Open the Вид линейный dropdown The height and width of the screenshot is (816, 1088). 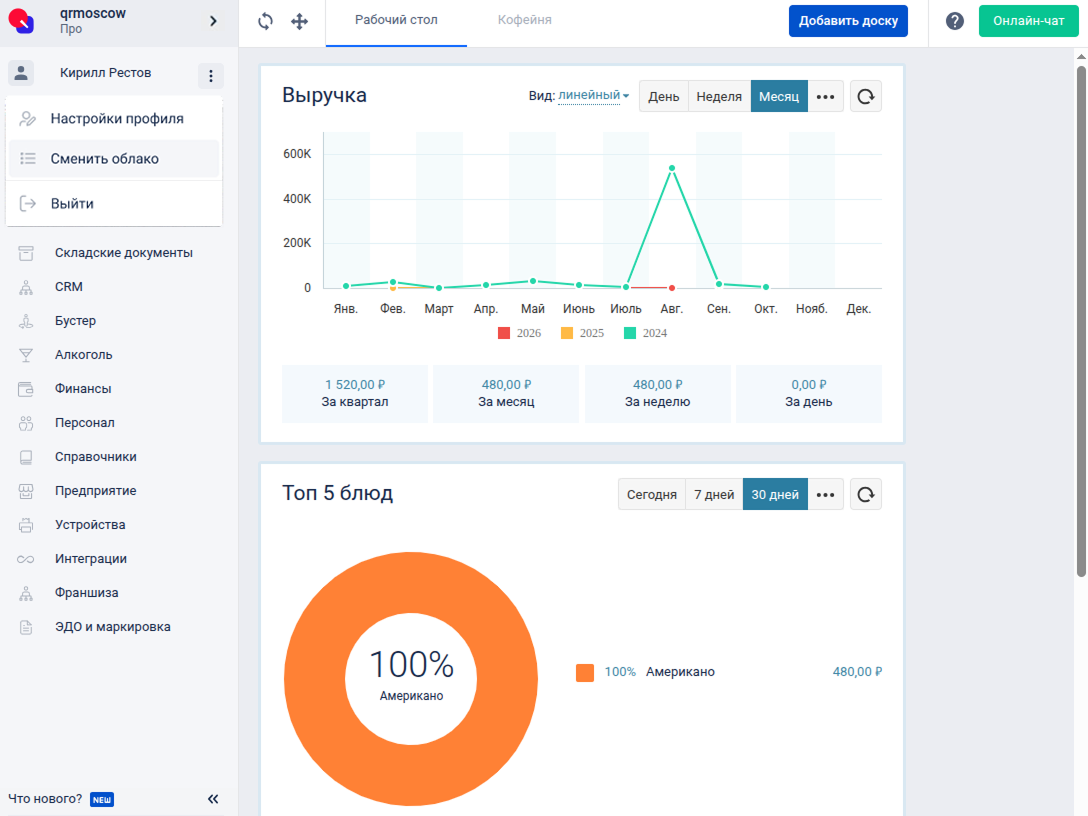coord(593,96)
